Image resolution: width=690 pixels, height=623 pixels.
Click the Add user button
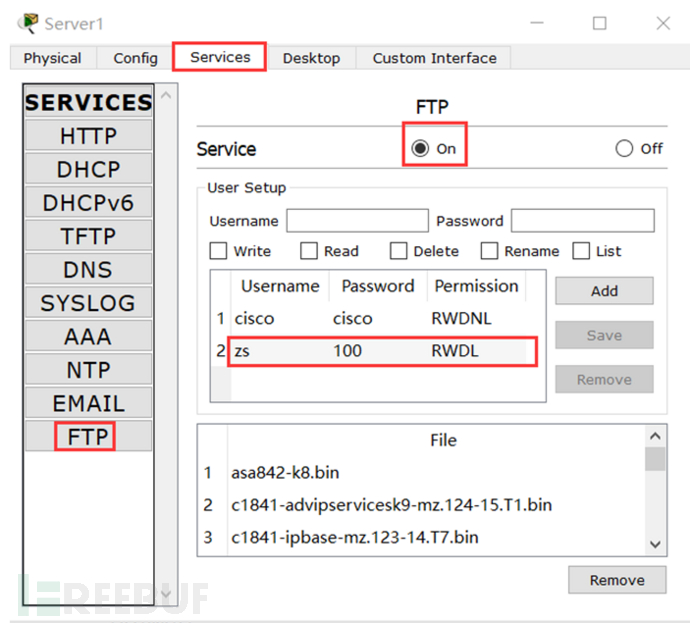pyautogui.click(x=604, y=291)
